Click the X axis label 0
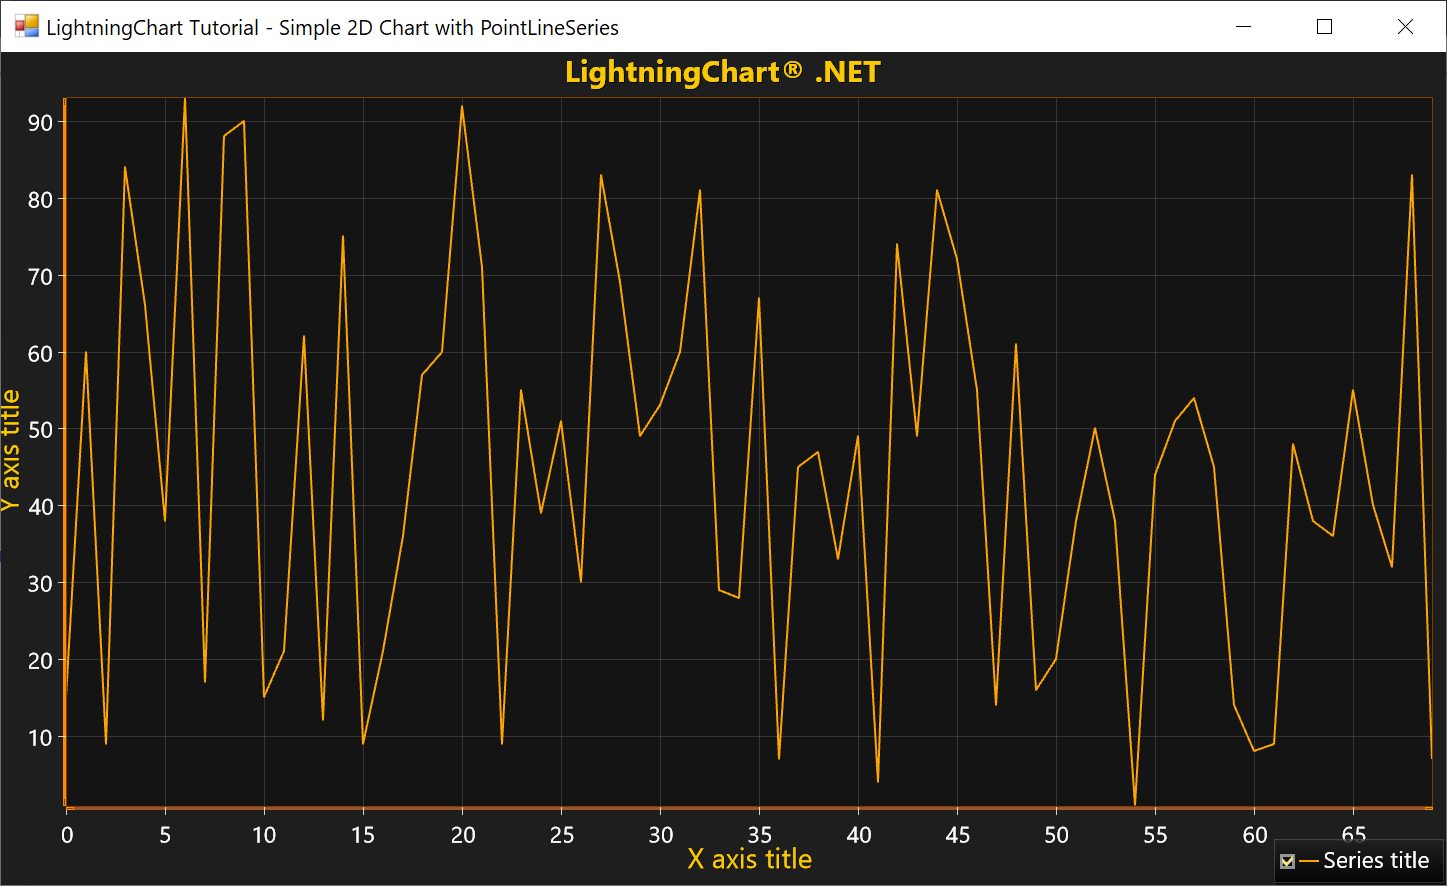 pyautogui.click(x=67, y=835)
